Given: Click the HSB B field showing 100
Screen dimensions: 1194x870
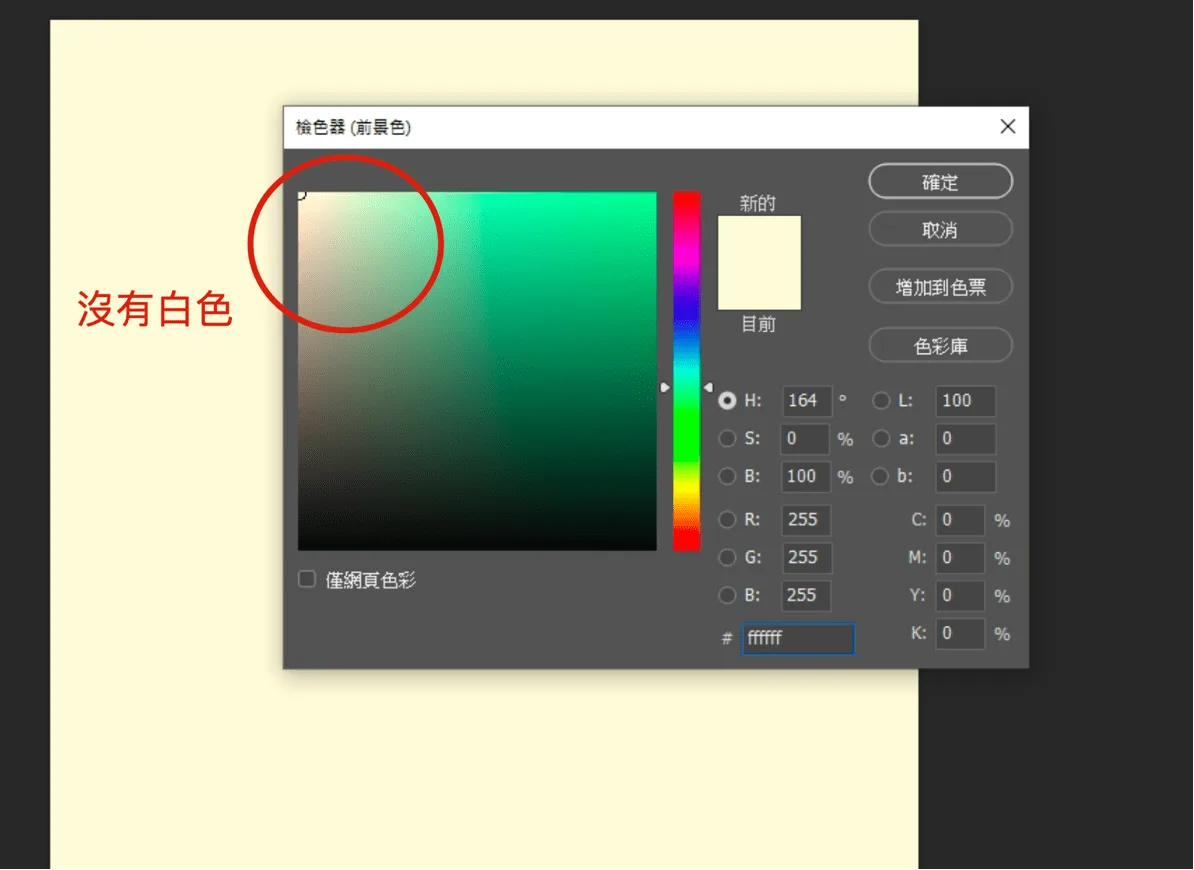Looking at the screenshot, I should [x=806, y=476].
